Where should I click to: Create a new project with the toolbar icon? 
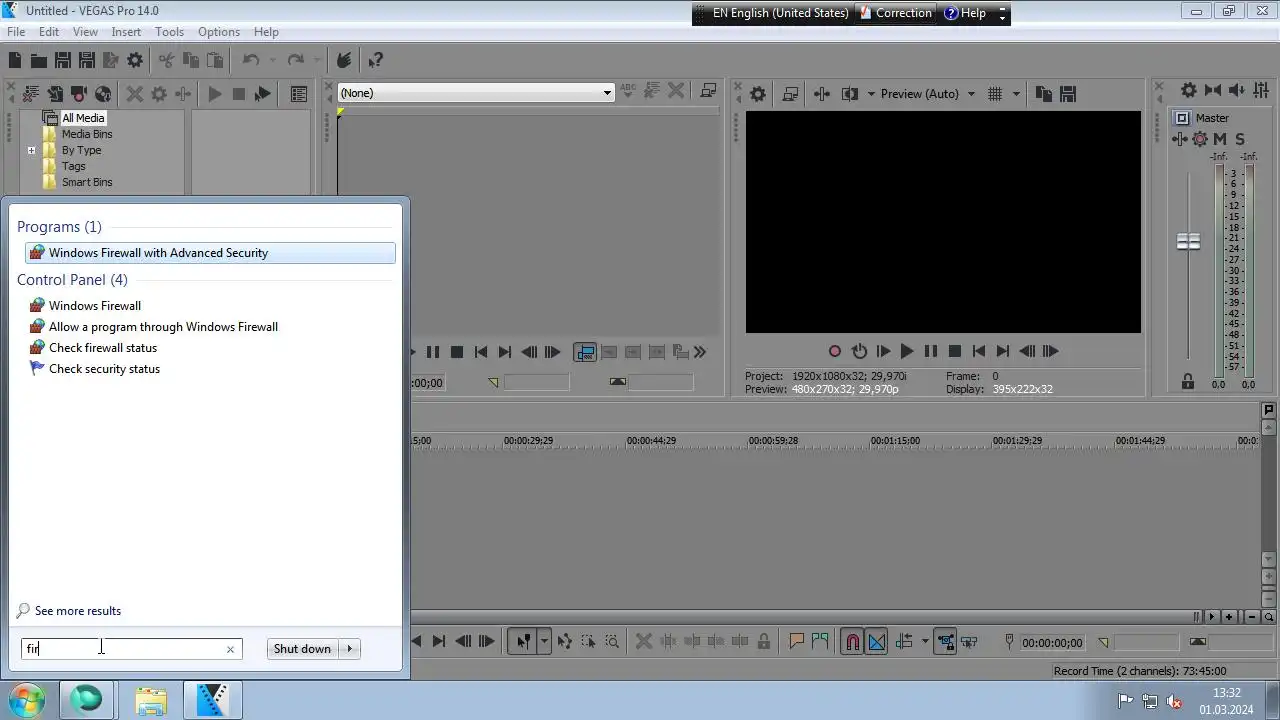[14, 61]
